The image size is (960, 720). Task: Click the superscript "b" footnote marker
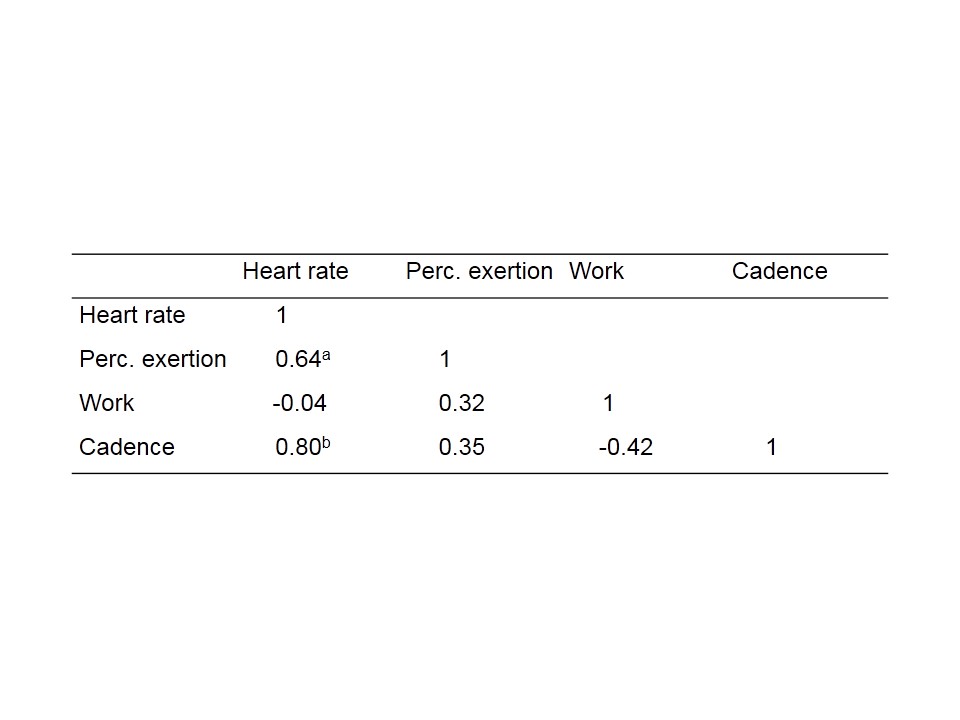pyautogui.click(x=325, y=441)
